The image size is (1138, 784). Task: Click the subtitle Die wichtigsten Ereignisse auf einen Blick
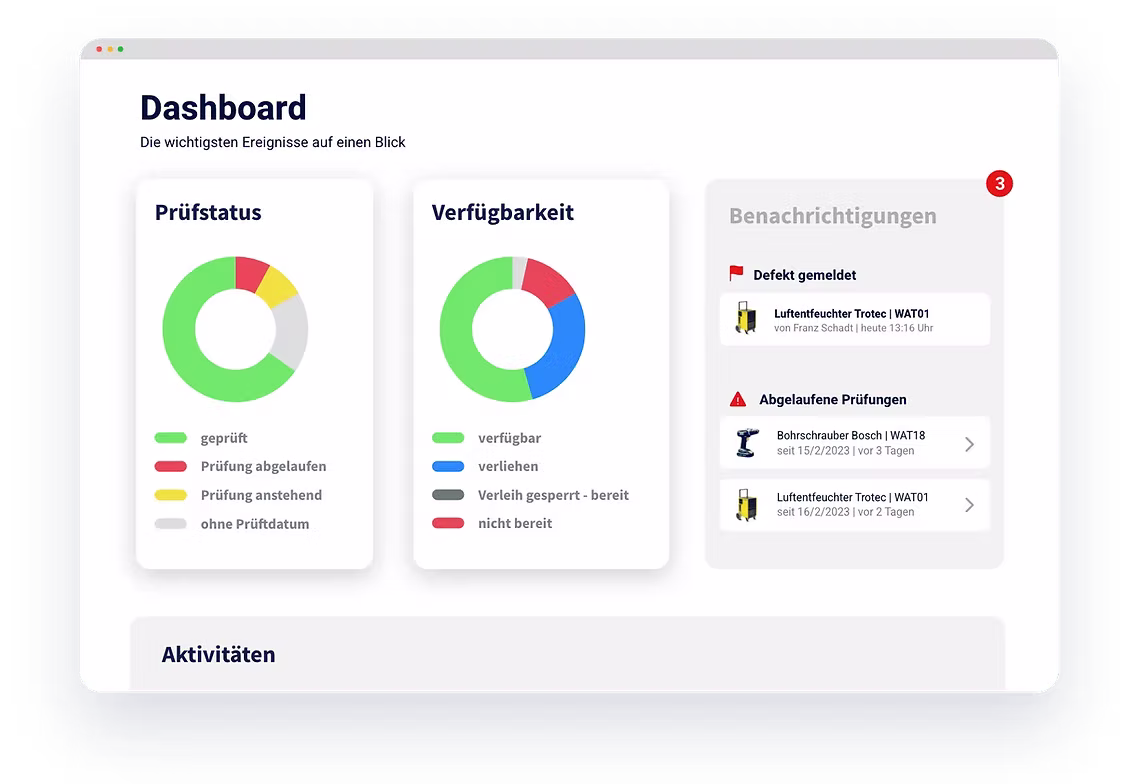[x=273, y=142]
